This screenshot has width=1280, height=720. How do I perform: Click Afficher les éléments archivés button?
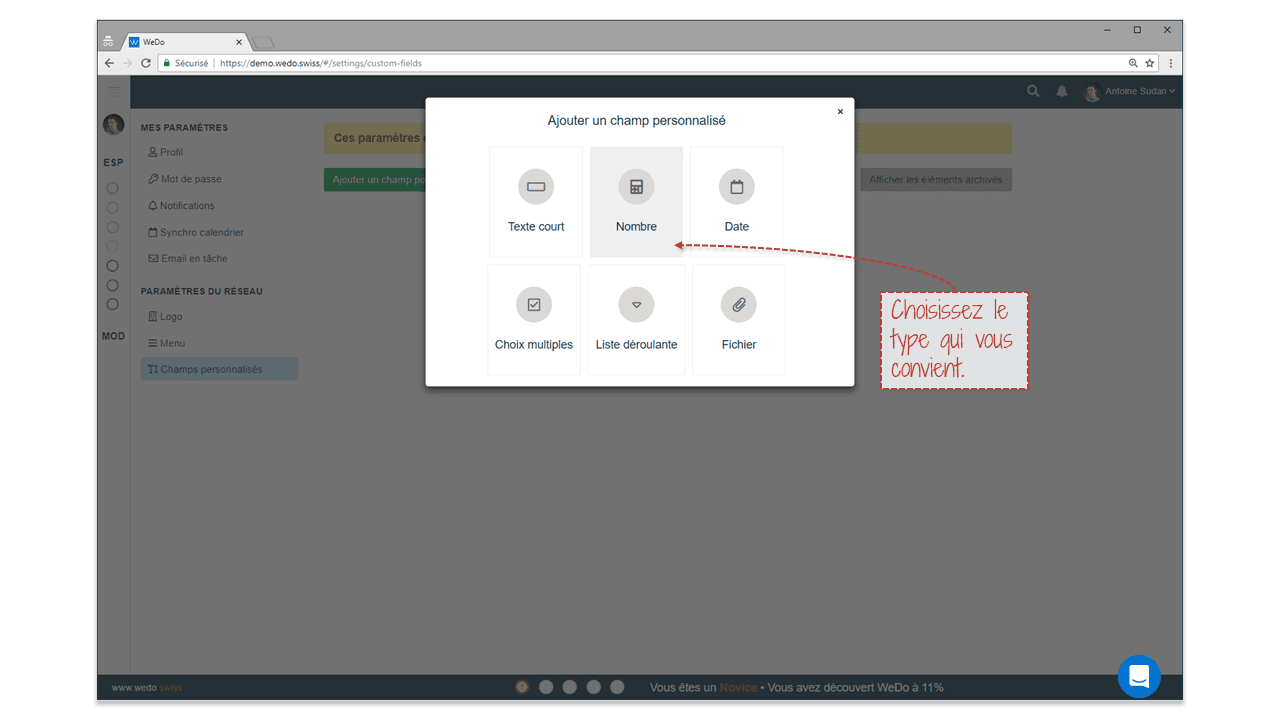[x=936, y=180]
